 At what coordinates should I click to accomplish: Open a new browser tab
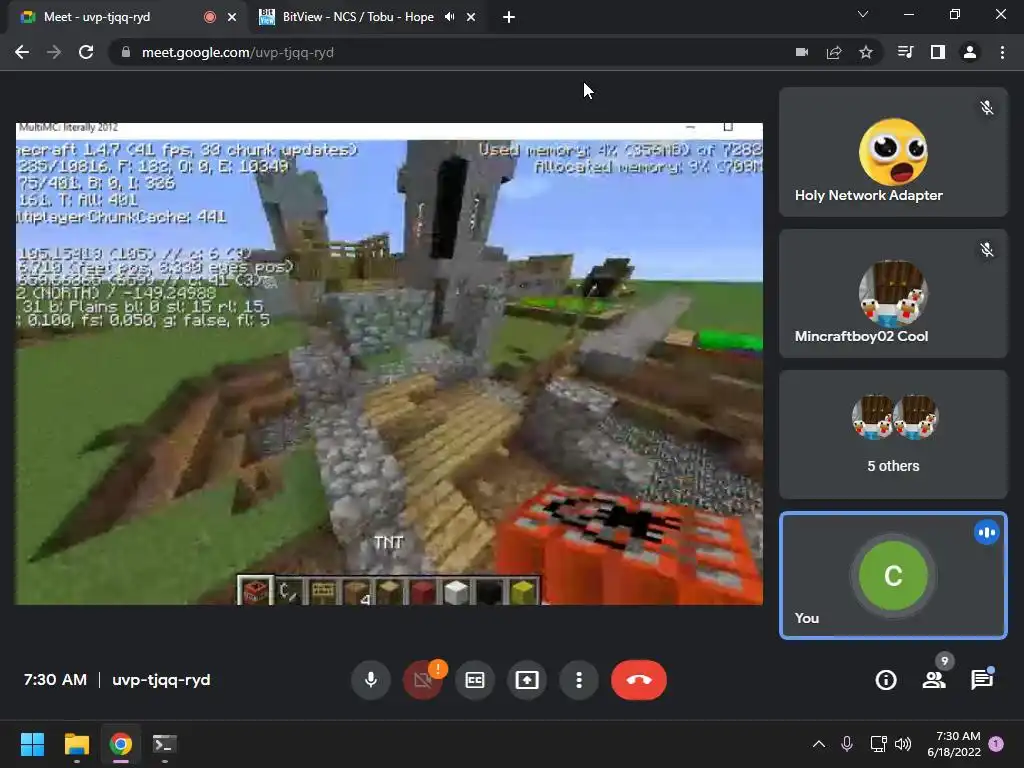point(509,17)
